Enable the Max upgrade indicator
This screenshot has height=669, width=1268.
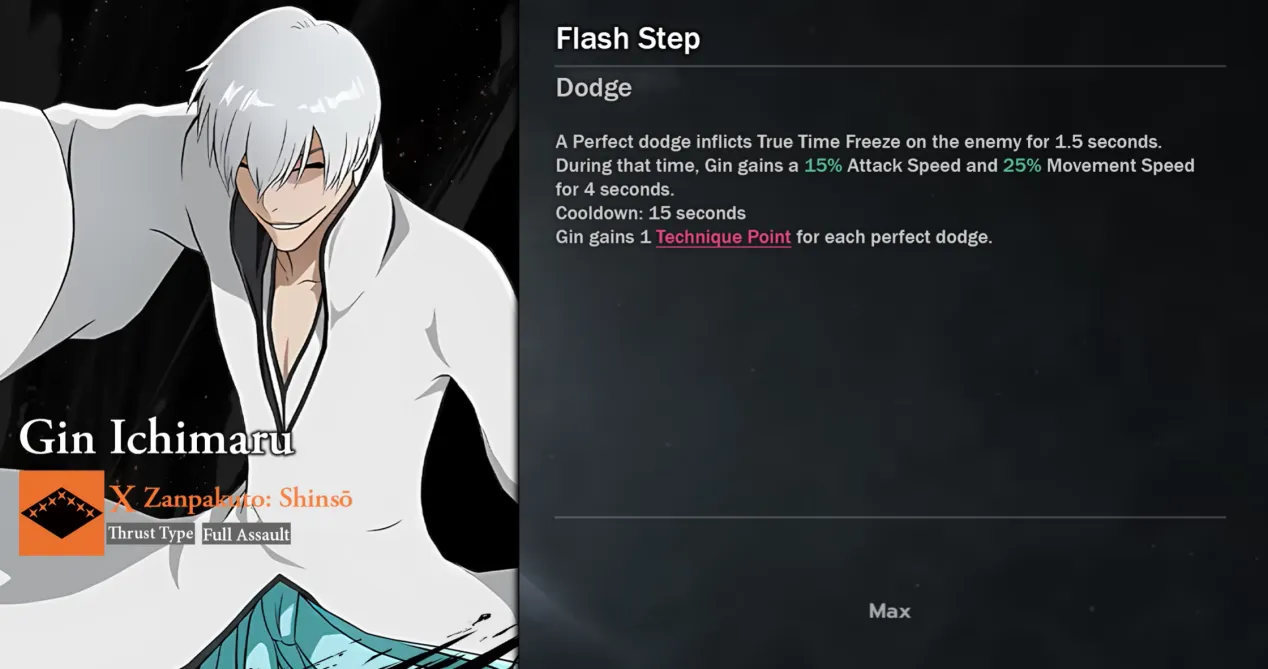coord(889,610)
